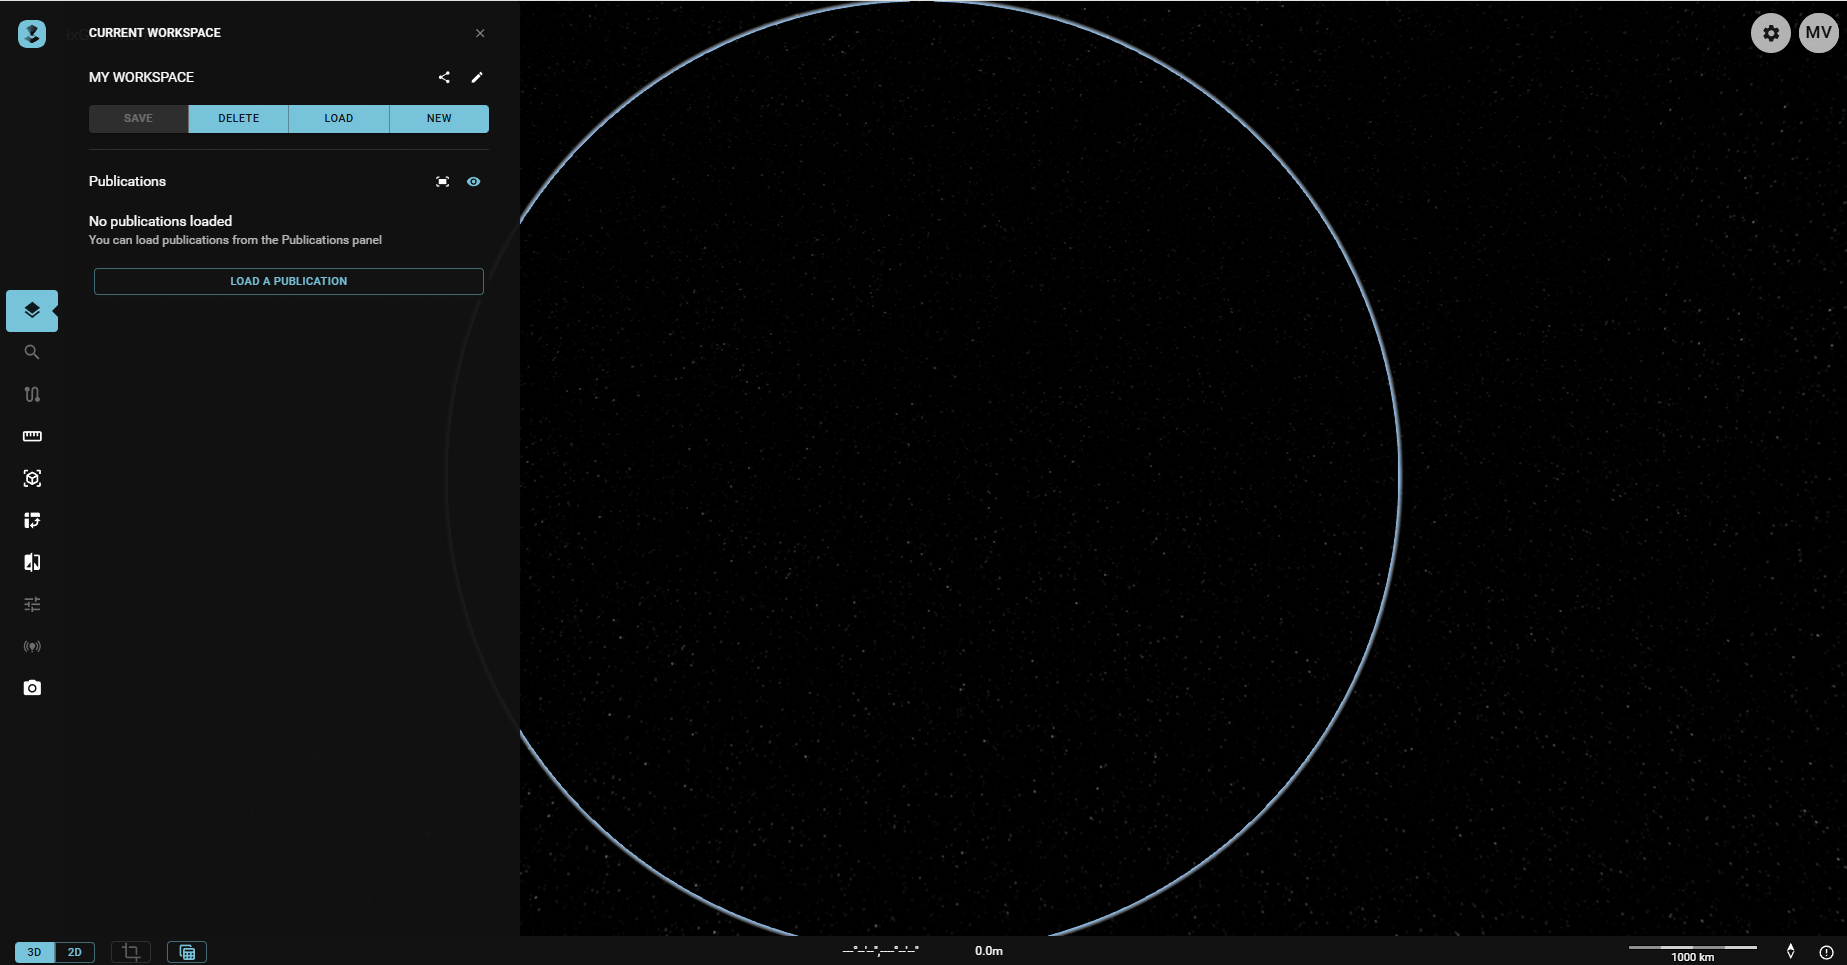This screenshot has height=965, width=1847.
Task: Click the Load workspace button
Action: (x=338, y=118)
